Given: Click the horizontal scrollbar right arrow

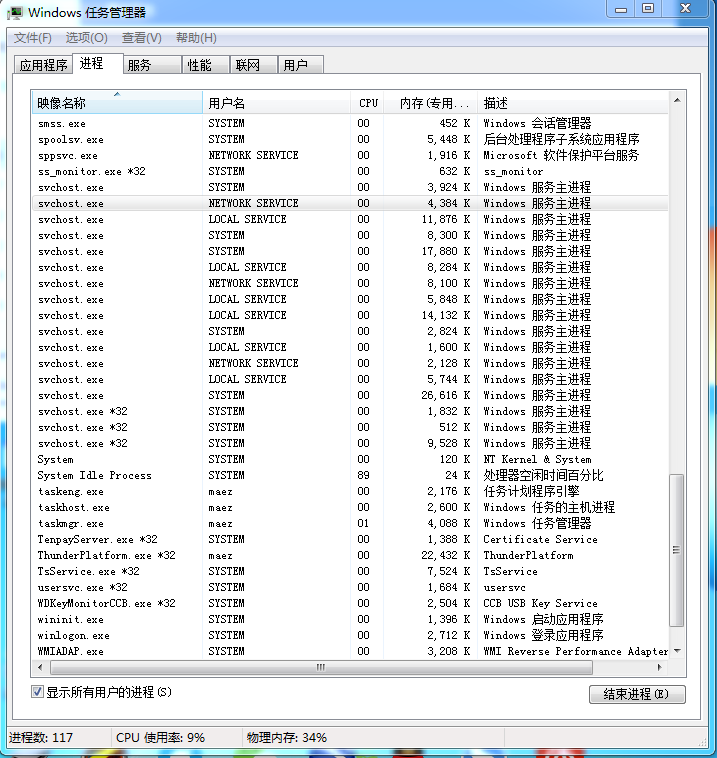Looking at the screenshot, I should pos(659,667).
